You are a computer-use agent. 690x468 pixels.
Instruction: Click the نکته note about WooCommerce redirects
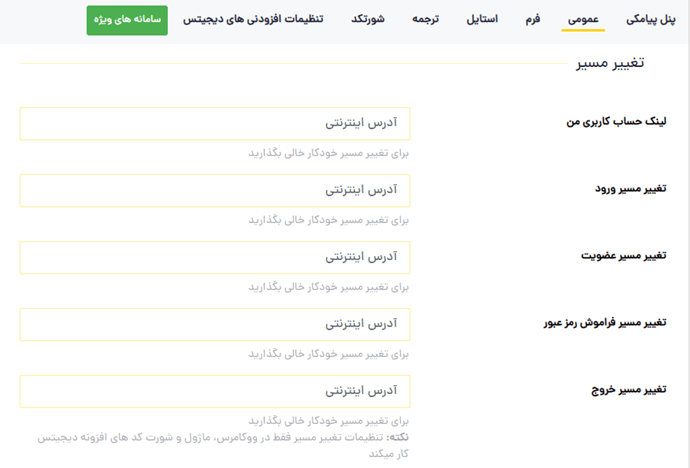pos(223,445)
